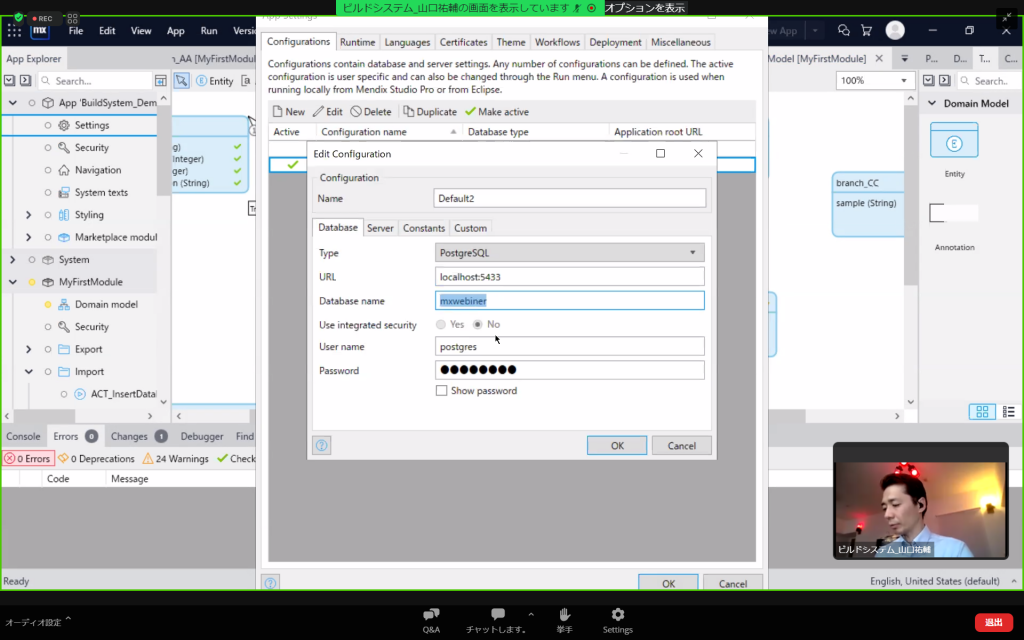Expand the System module tree node
This screenshot has height=640, width=1024.
pos(13,260)
